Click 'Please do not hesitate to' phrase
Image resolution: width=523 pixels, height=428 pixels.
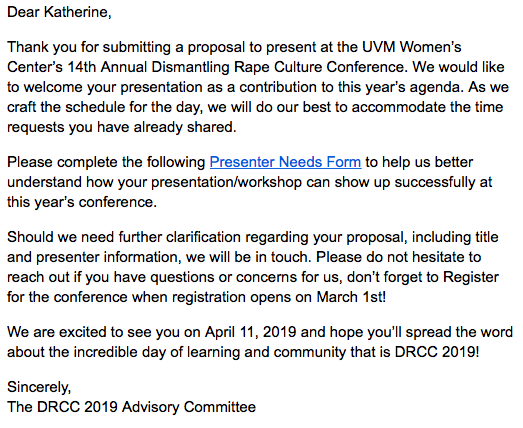tap(399, 257)
